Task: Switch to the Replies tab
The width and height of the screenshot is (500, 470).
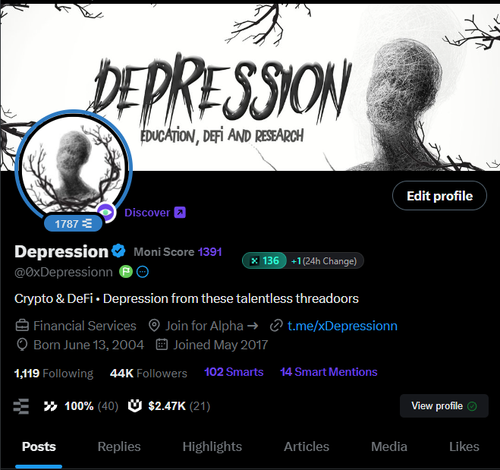Action: pos(119,446)
